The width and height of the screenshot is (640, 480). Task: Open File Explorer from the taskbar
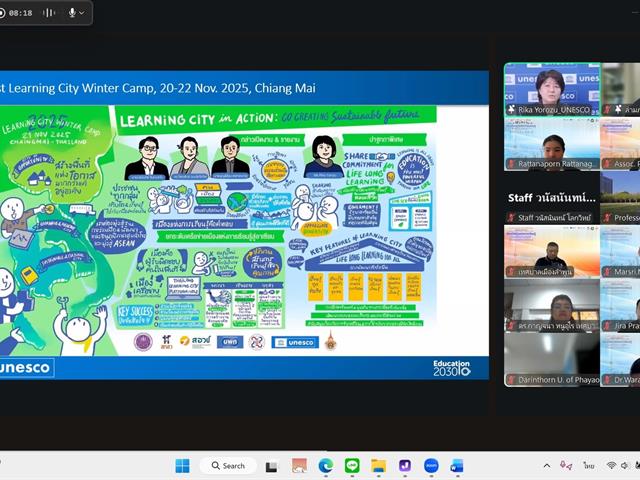(x=378, y=466)
